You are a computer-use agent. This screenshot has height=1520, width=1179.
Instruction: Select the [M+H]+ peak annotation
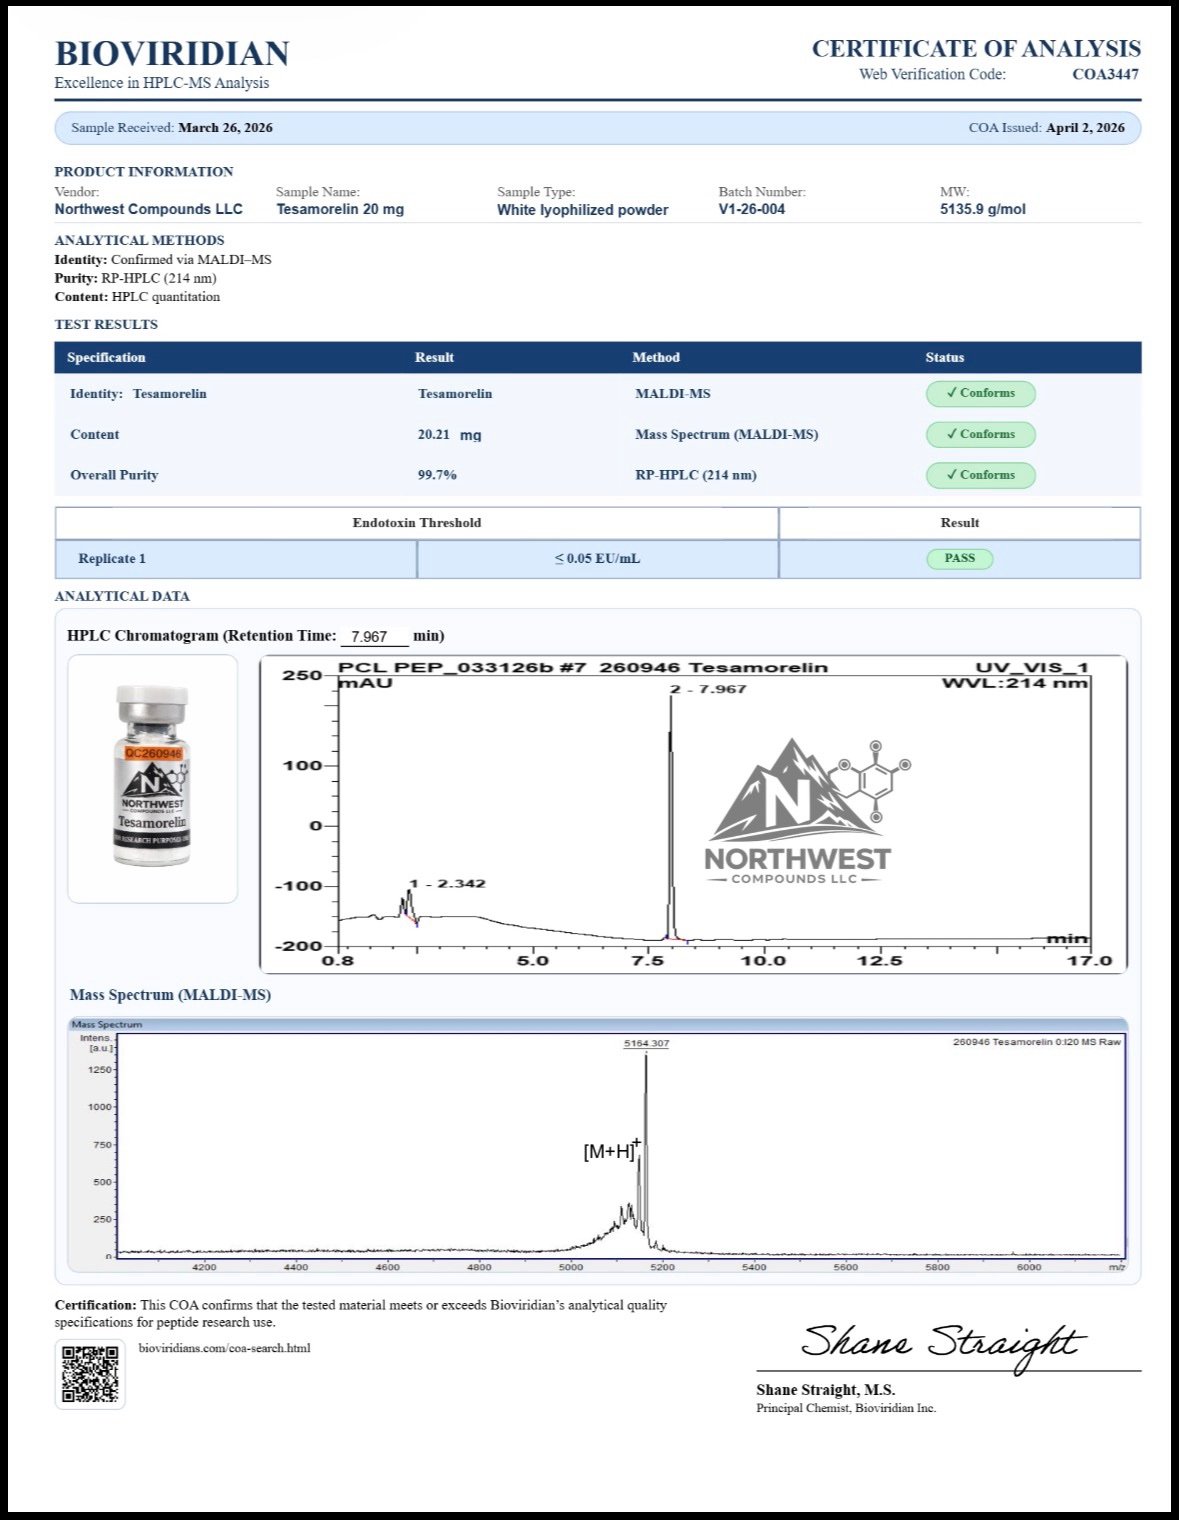(610, 1152)
